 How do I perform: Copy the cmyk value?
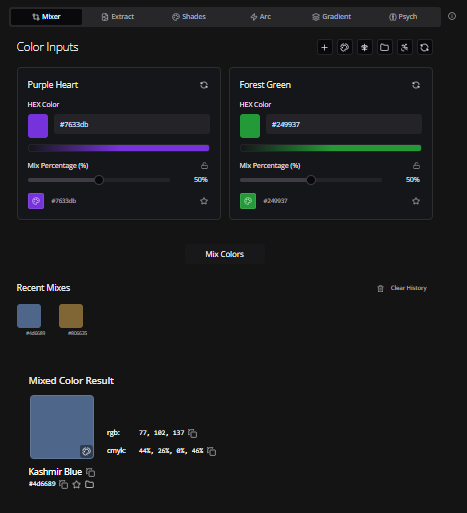coord(212,451)
